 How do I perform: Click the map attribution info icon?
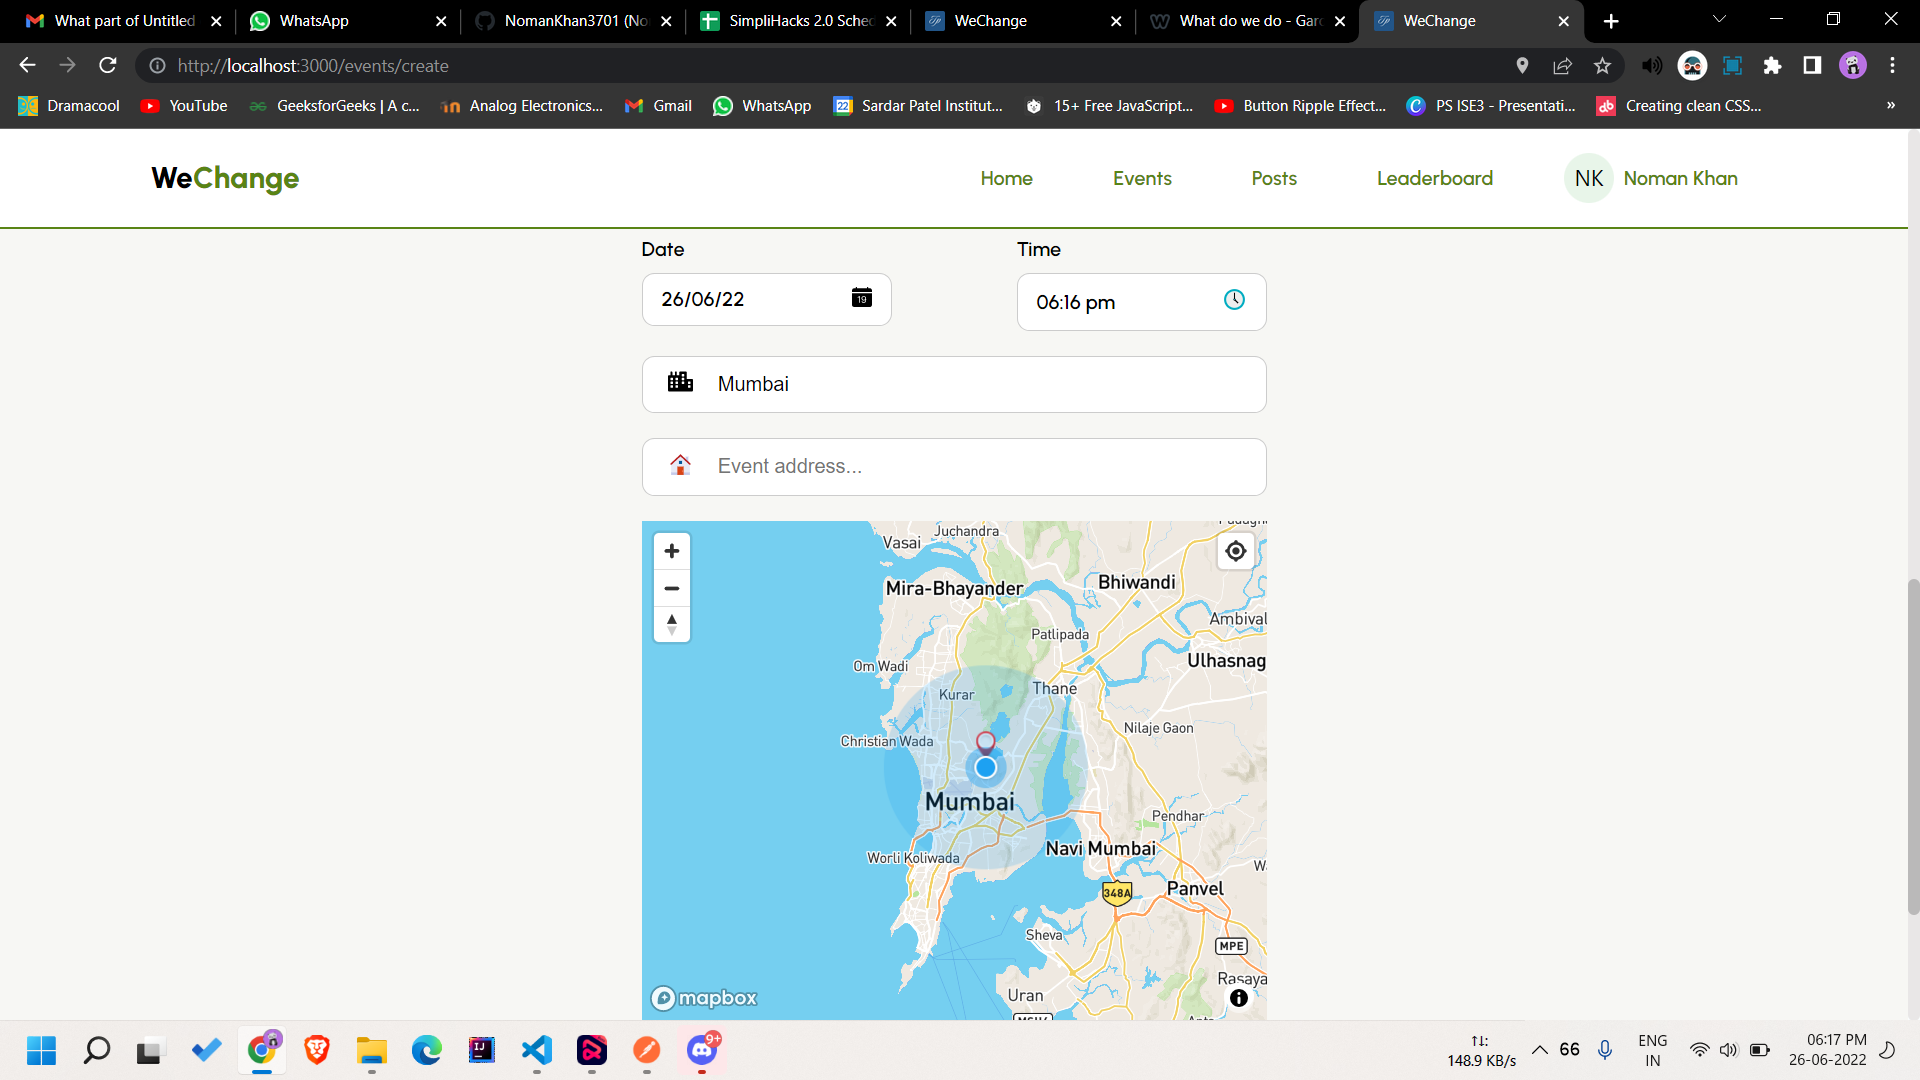point(1238,998)
